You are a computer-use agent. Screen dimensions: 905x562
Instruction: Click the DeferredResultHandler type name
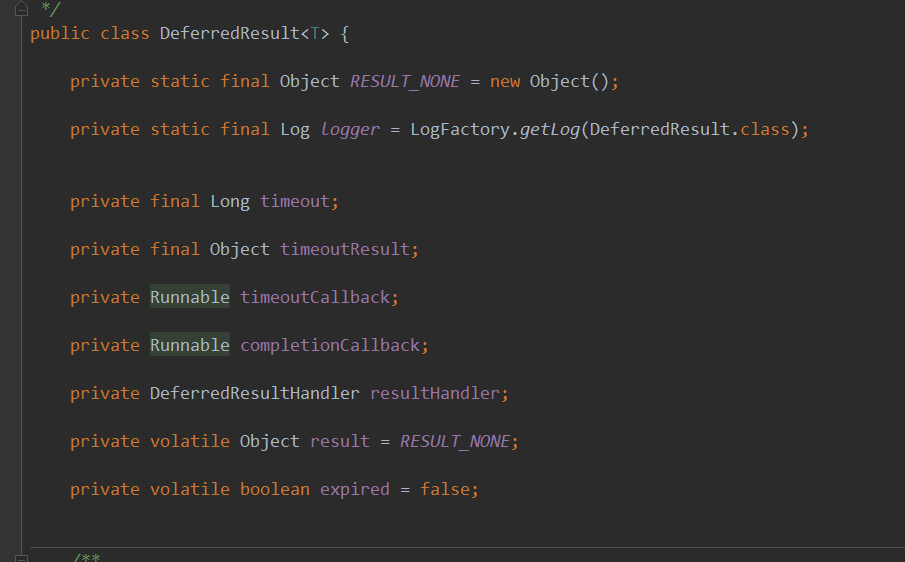coord(254,393)
